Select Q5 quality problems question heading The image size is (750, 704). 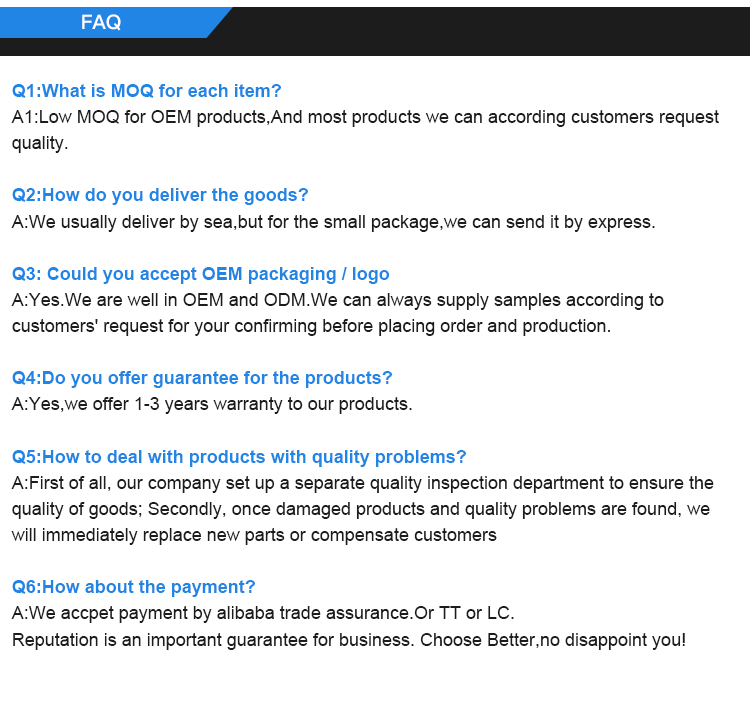click(x=239, y=457)
